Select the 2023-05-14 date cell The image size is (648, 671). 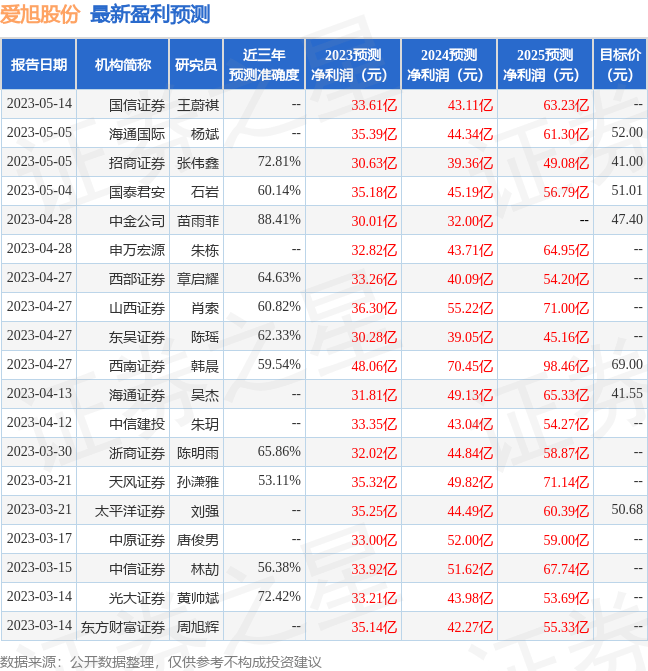coord(39,104)
